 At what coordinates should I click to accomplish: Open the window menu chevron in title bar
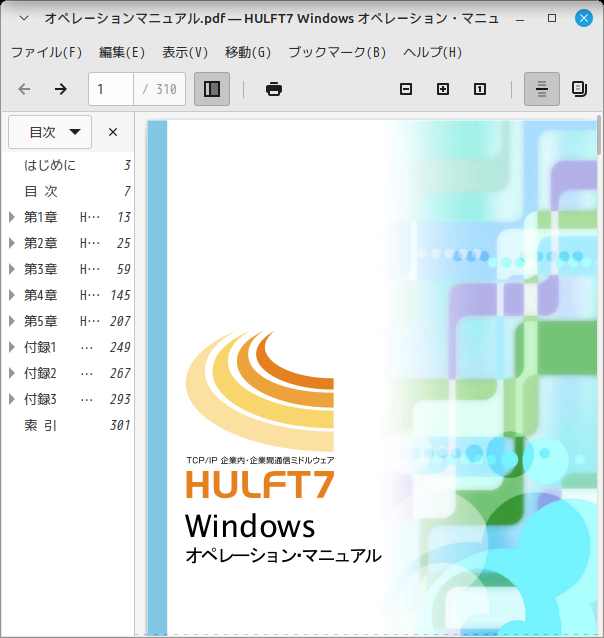(24, 18)
